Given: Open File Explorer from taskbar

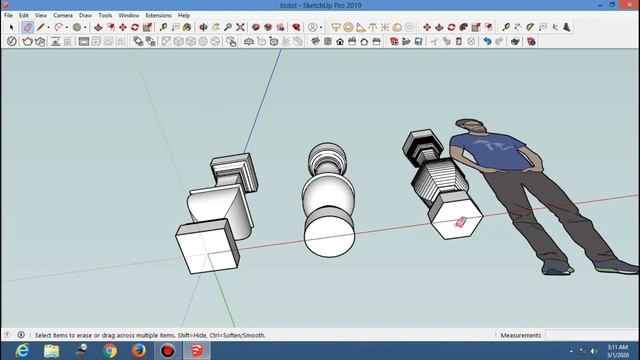Looking at the screenshot, I should point(51,351).
